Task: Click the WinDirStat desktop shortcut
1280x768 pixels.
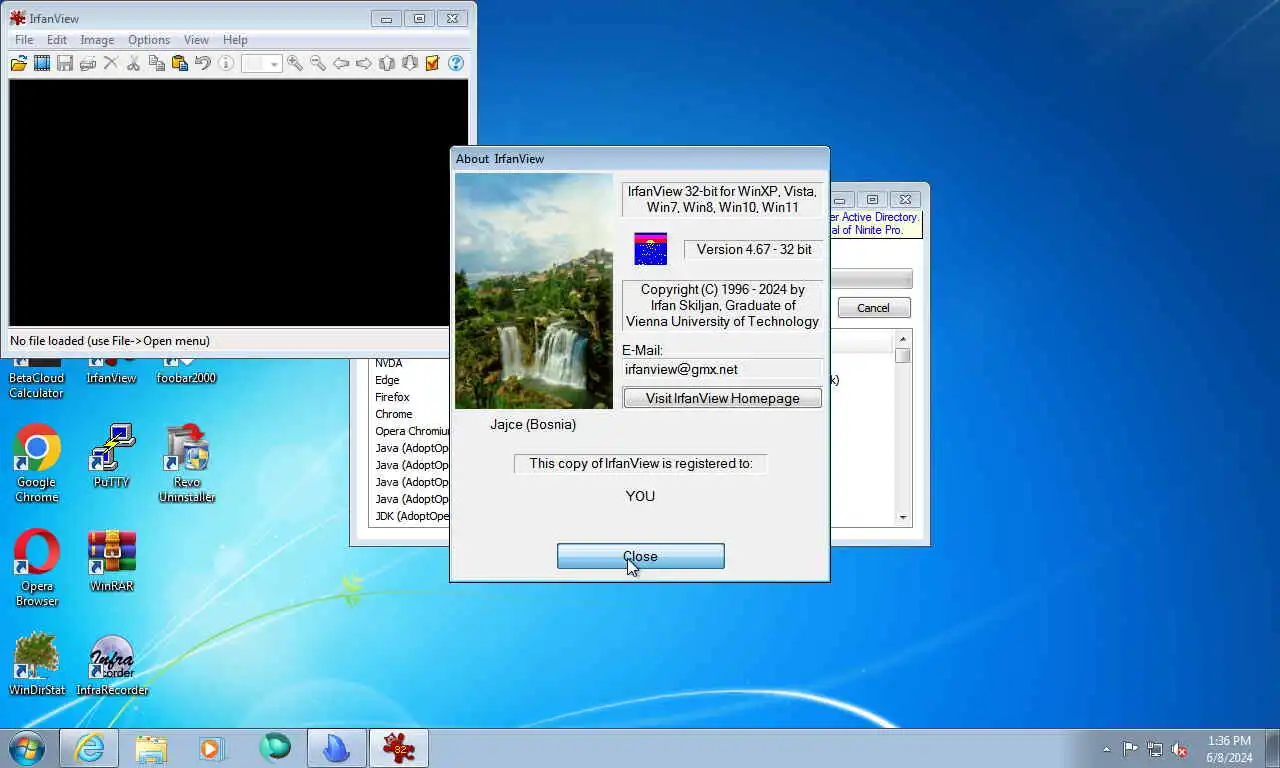Action: [37, 664]
